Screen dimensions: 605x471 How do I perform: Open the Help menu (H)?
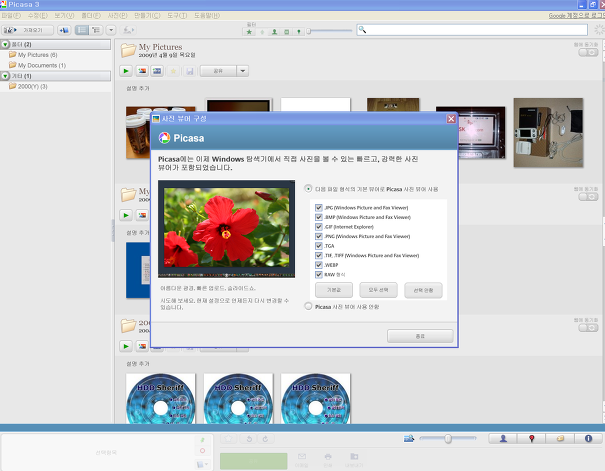(x=207, y=15)
